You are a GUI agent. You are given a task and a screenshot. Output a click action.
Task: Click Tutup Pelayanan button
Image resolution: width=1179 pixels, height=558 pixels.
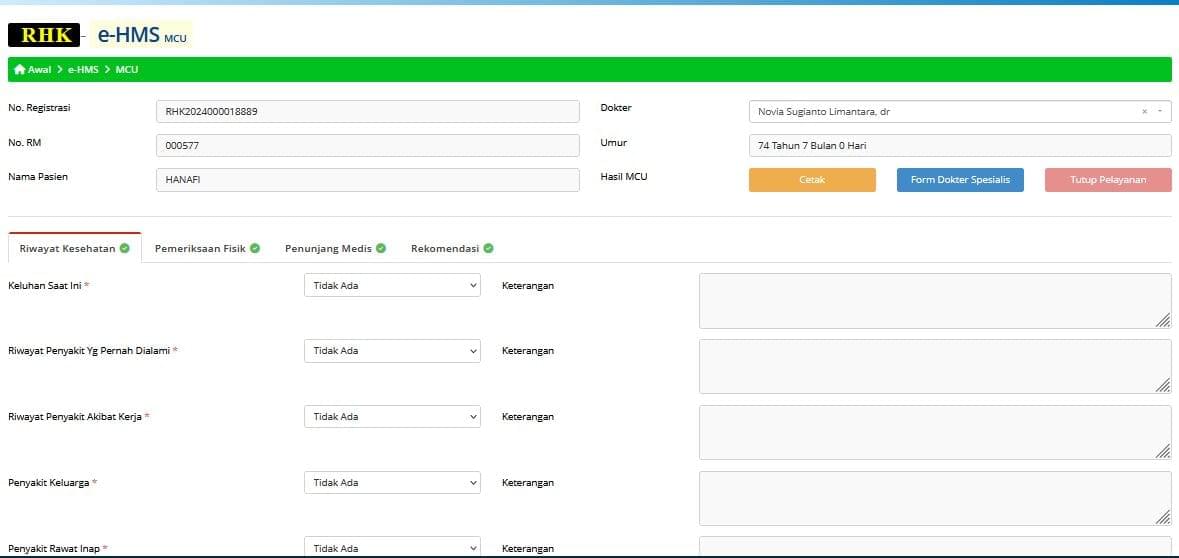tap(1107, 180)
